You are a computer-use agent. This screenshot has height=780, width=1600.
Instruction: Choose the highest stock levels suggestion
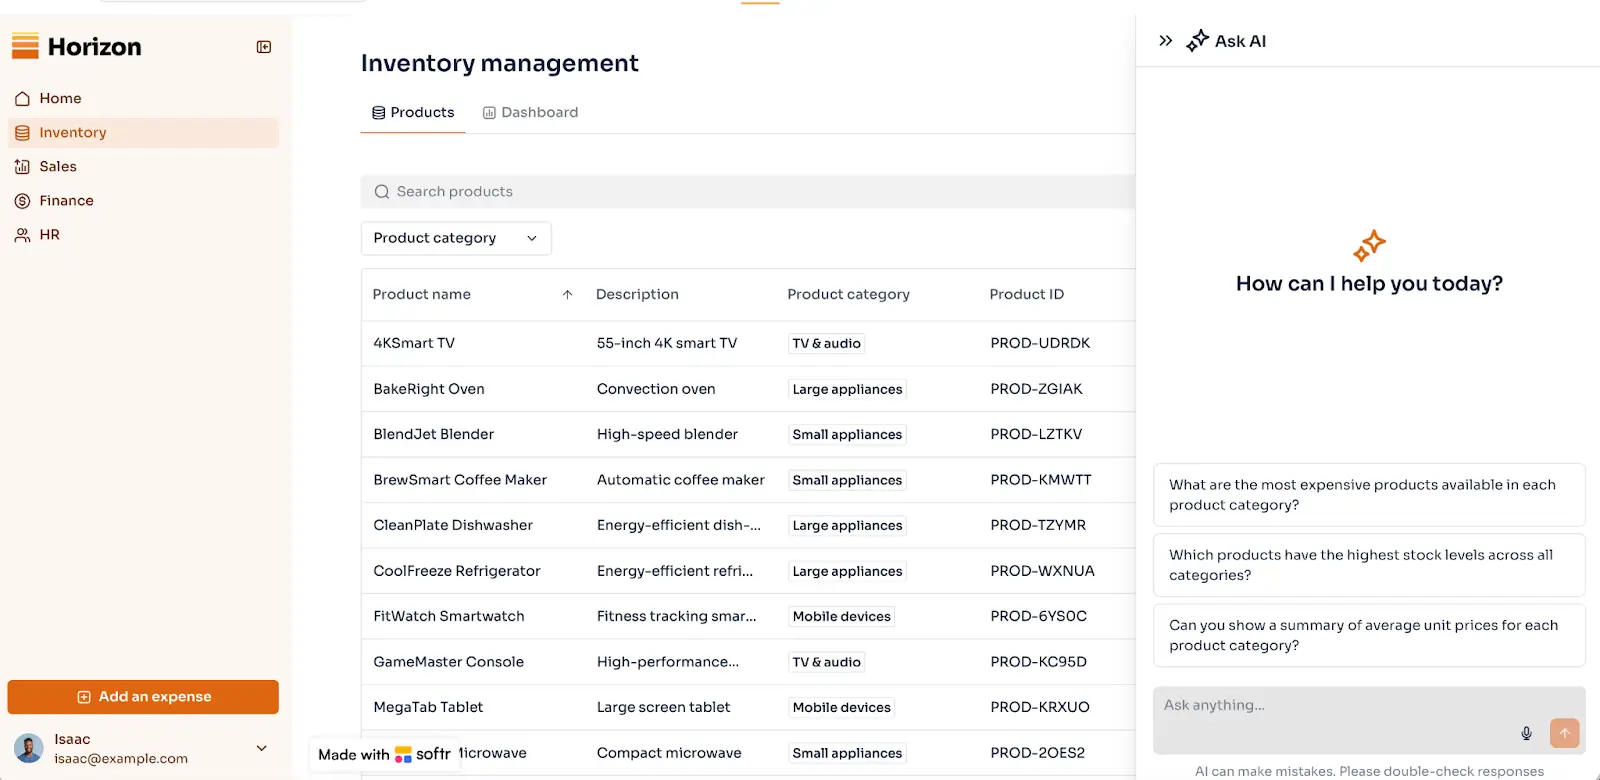[1369, 565]
